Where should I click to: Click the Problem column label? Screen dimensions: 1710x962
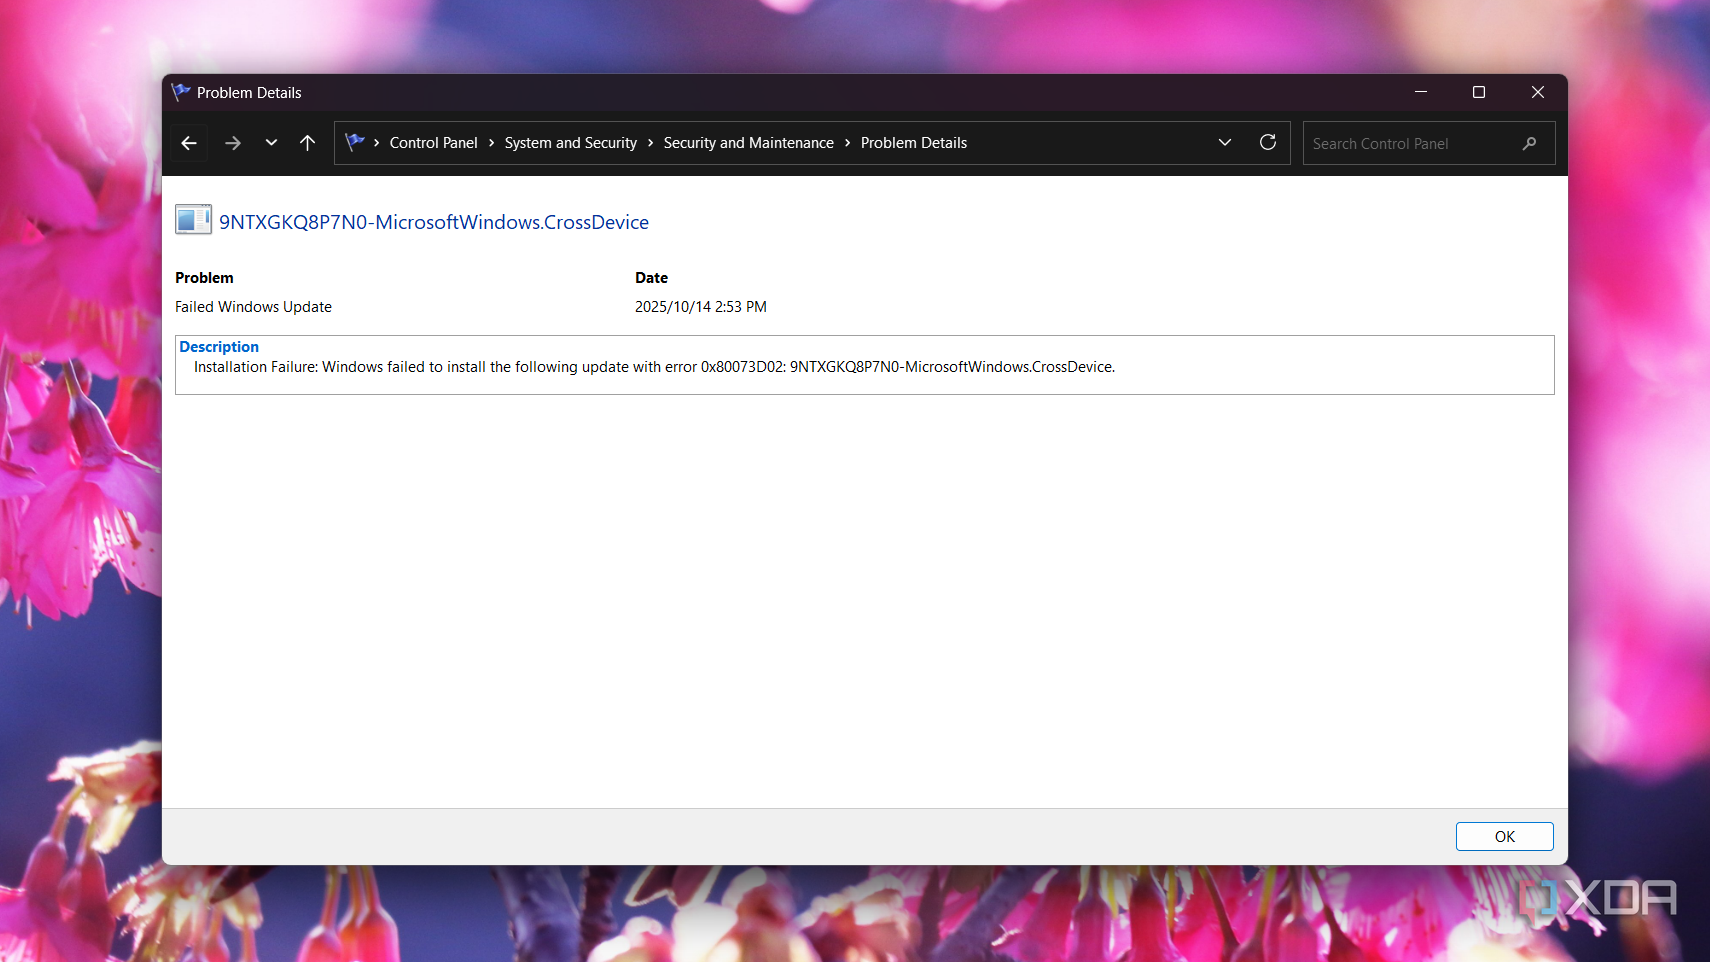click(x=204, y=278)
